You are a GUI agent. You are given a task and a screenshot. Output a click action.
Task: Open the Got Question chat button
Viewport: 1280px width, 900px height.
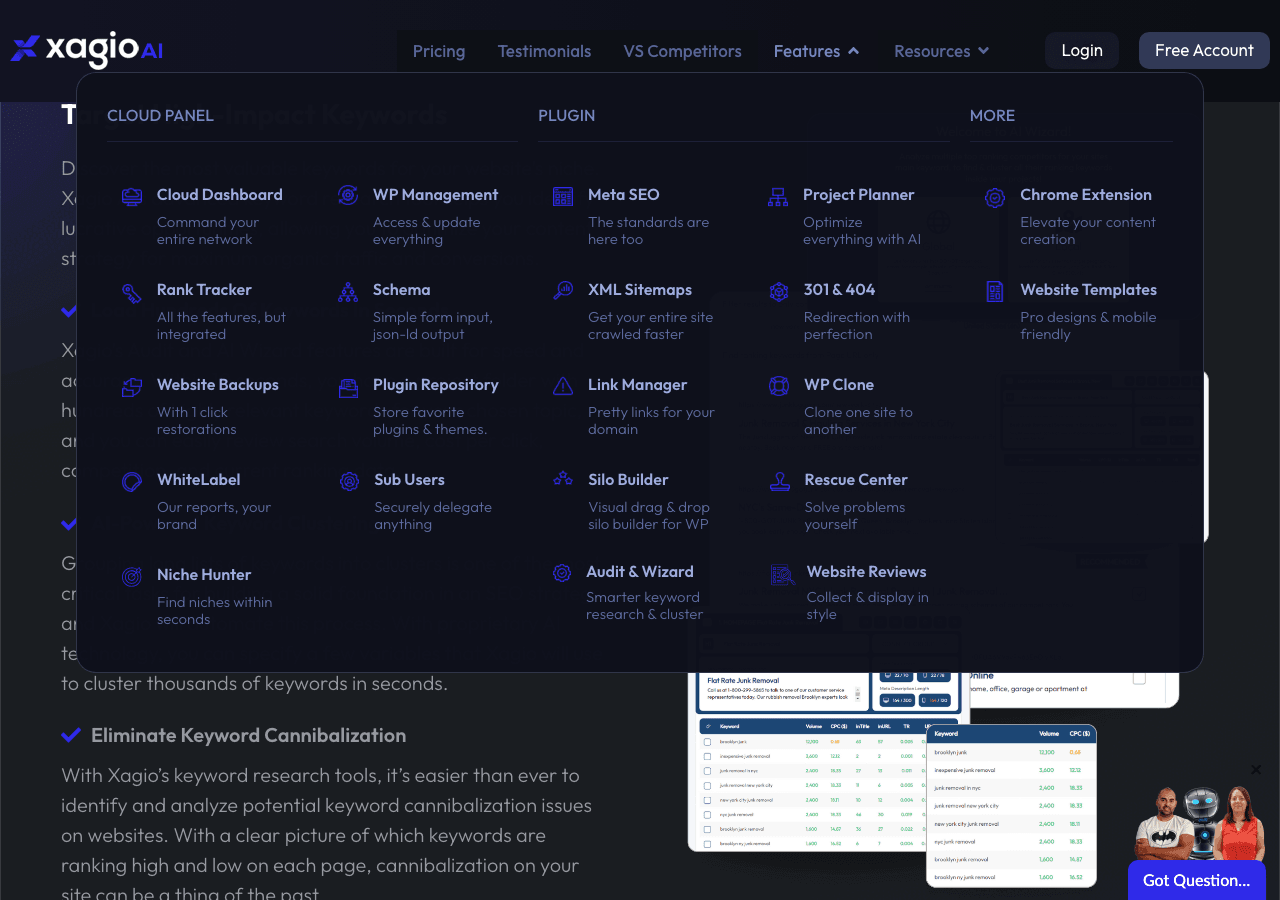coord(1197,880)
